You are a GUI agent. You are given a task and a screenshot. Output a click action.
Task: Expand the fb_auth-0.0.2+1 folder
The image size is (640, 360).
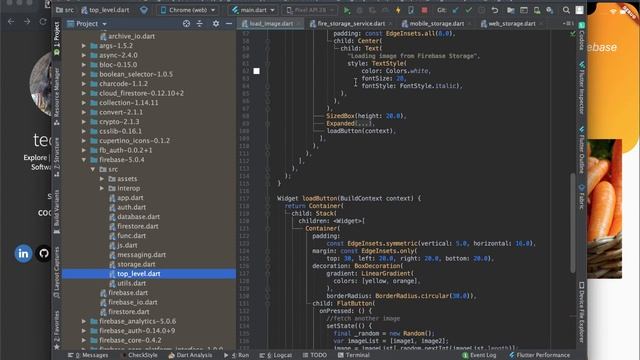coord(84,150)
